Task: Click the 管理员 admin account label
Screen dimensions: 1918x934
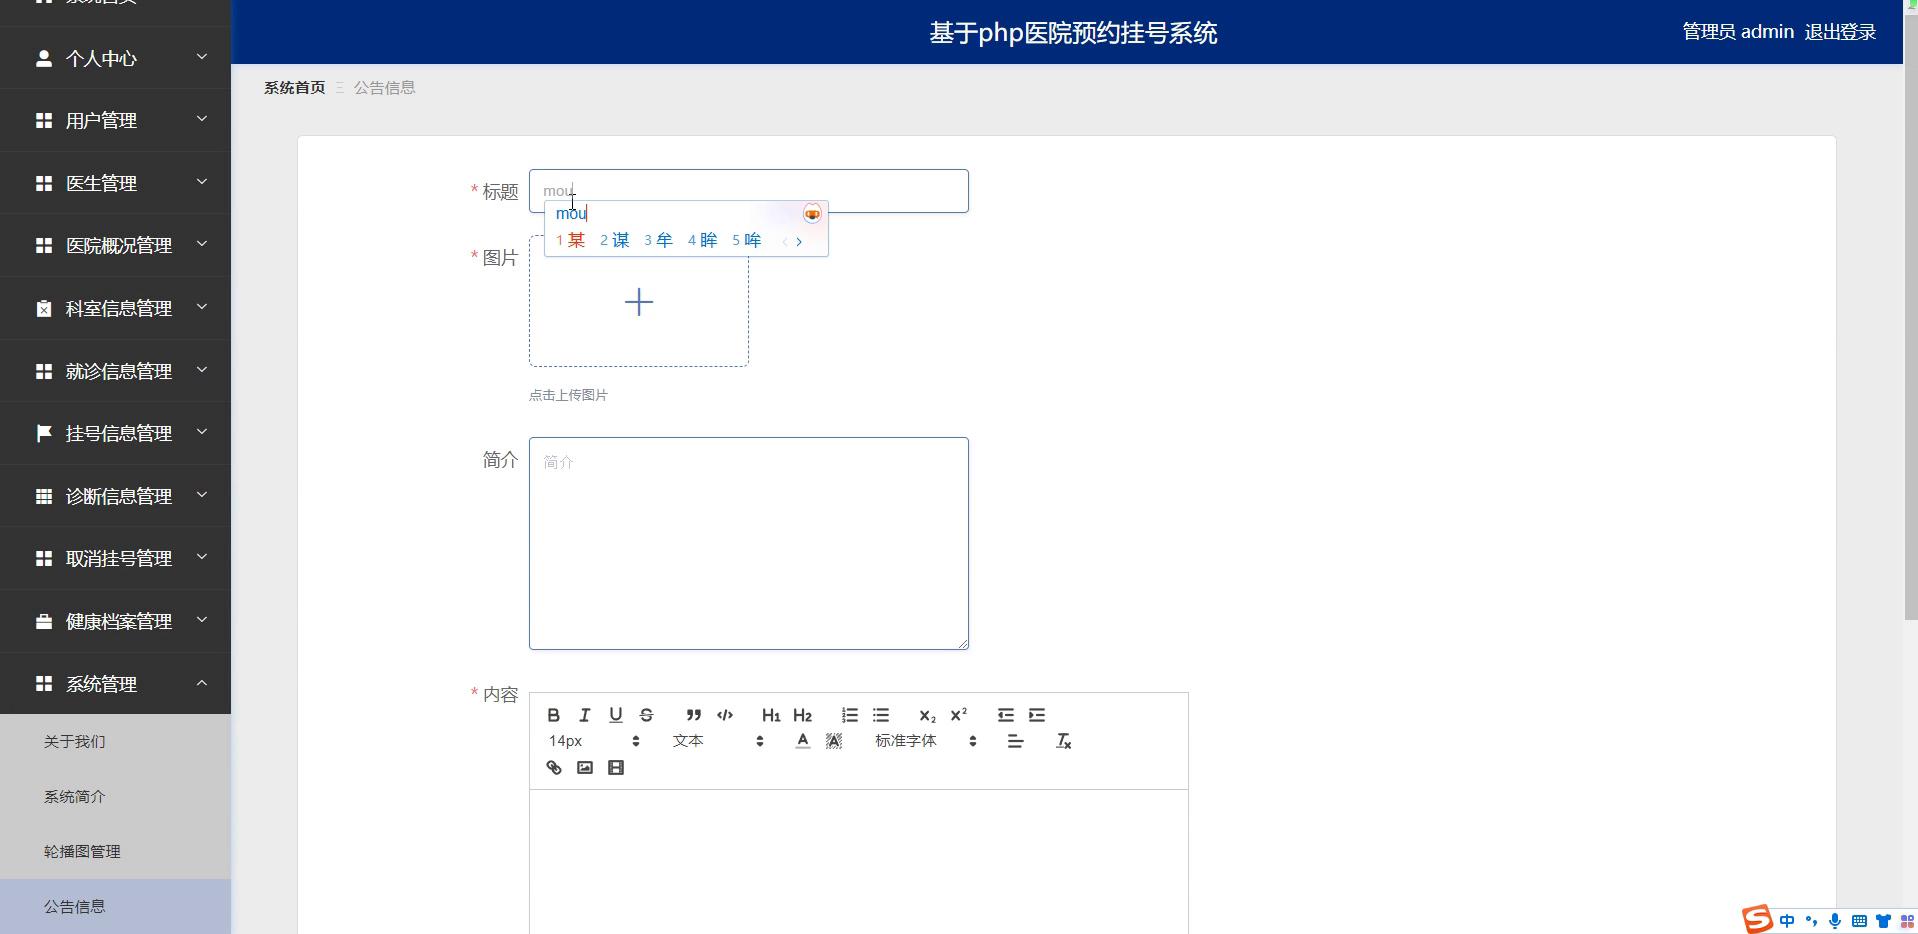Action: tap(1738, 32)
